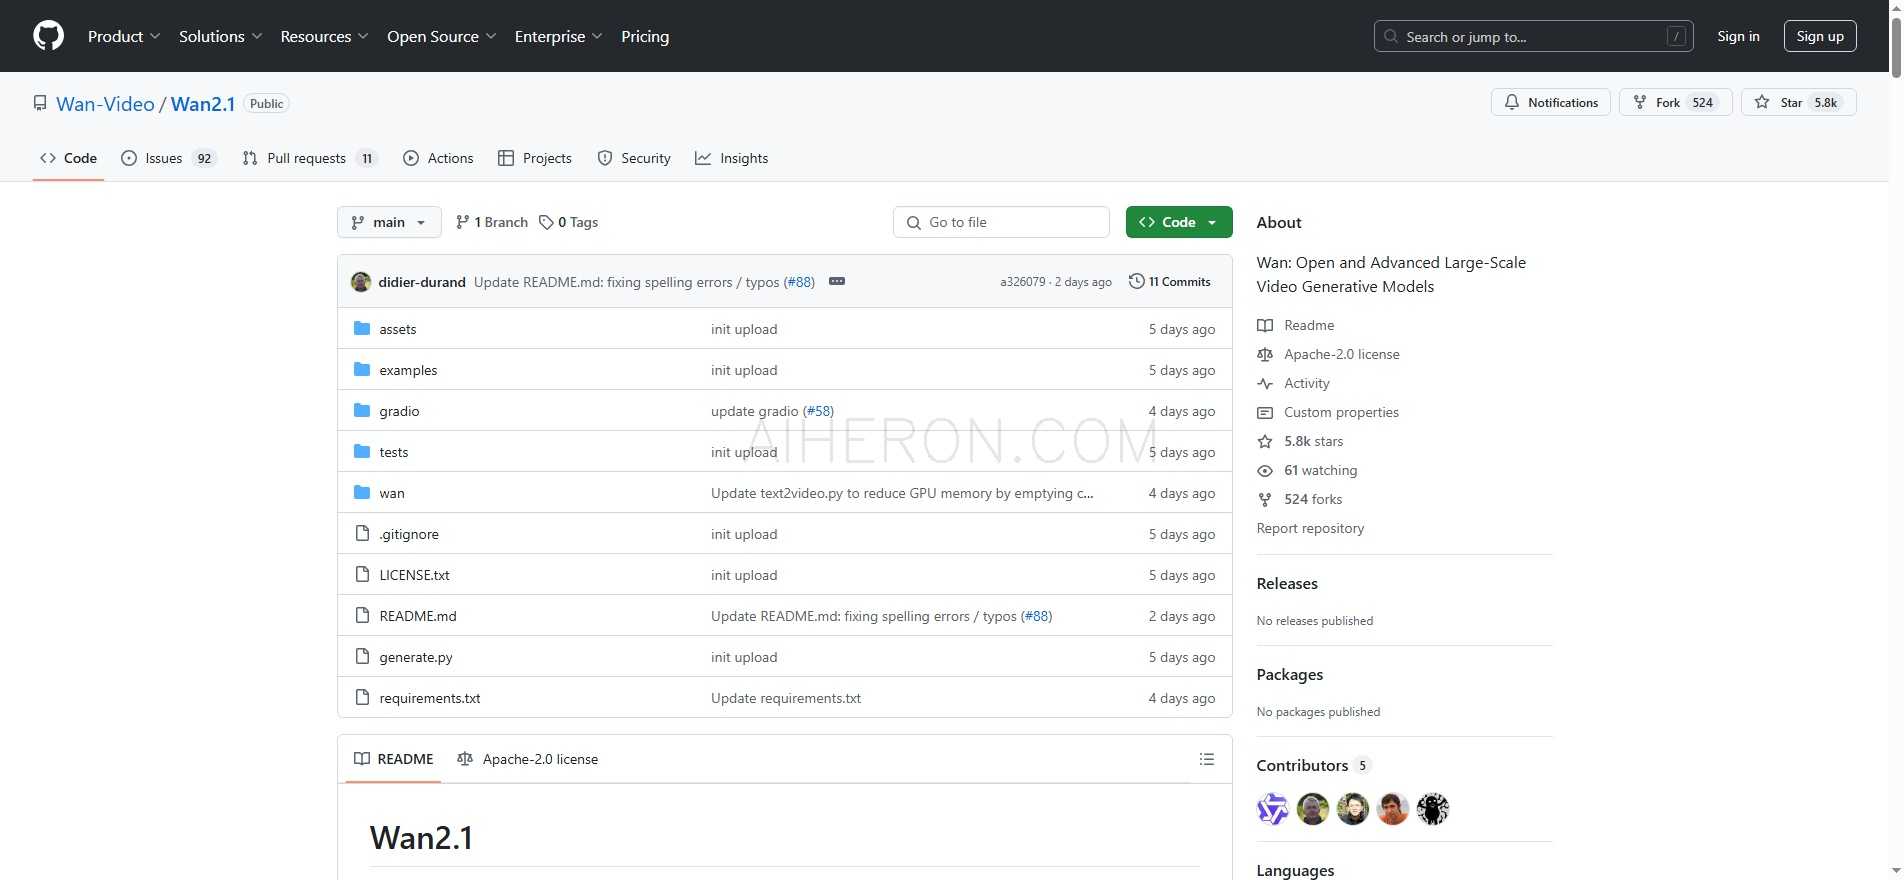This screenshot has height=880, width=1904.
Task: Expand the Solutions menu
Action: (x=220, y=36)
